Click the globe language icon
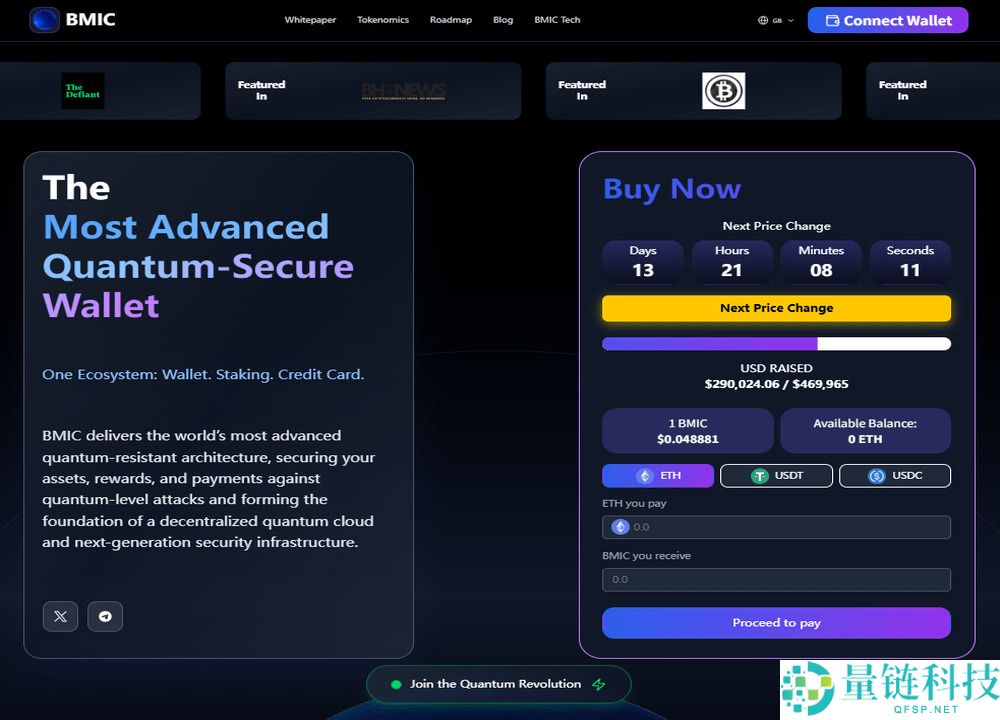1000x720 pixels. (x=763, y=20)
